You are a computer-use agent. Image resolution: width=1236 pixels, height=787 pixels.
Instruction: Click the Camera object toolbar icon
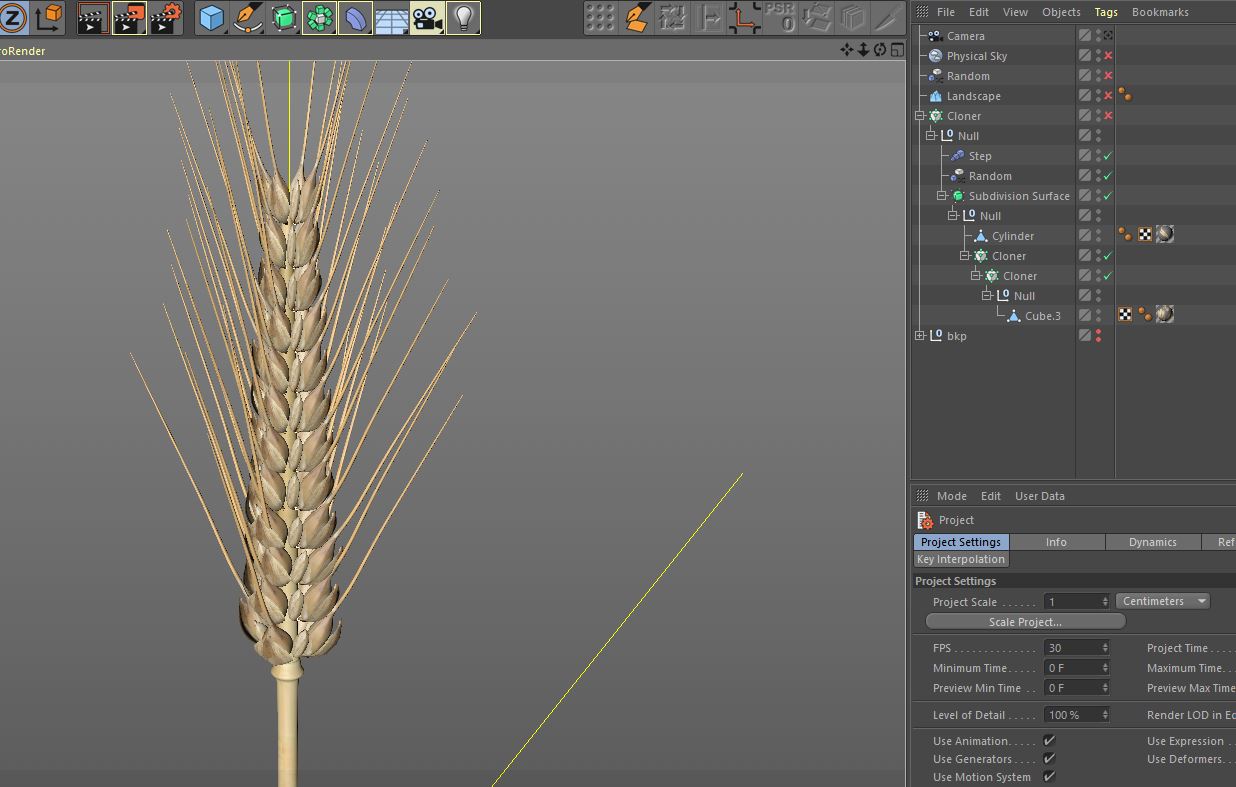(x=427, y=18)
